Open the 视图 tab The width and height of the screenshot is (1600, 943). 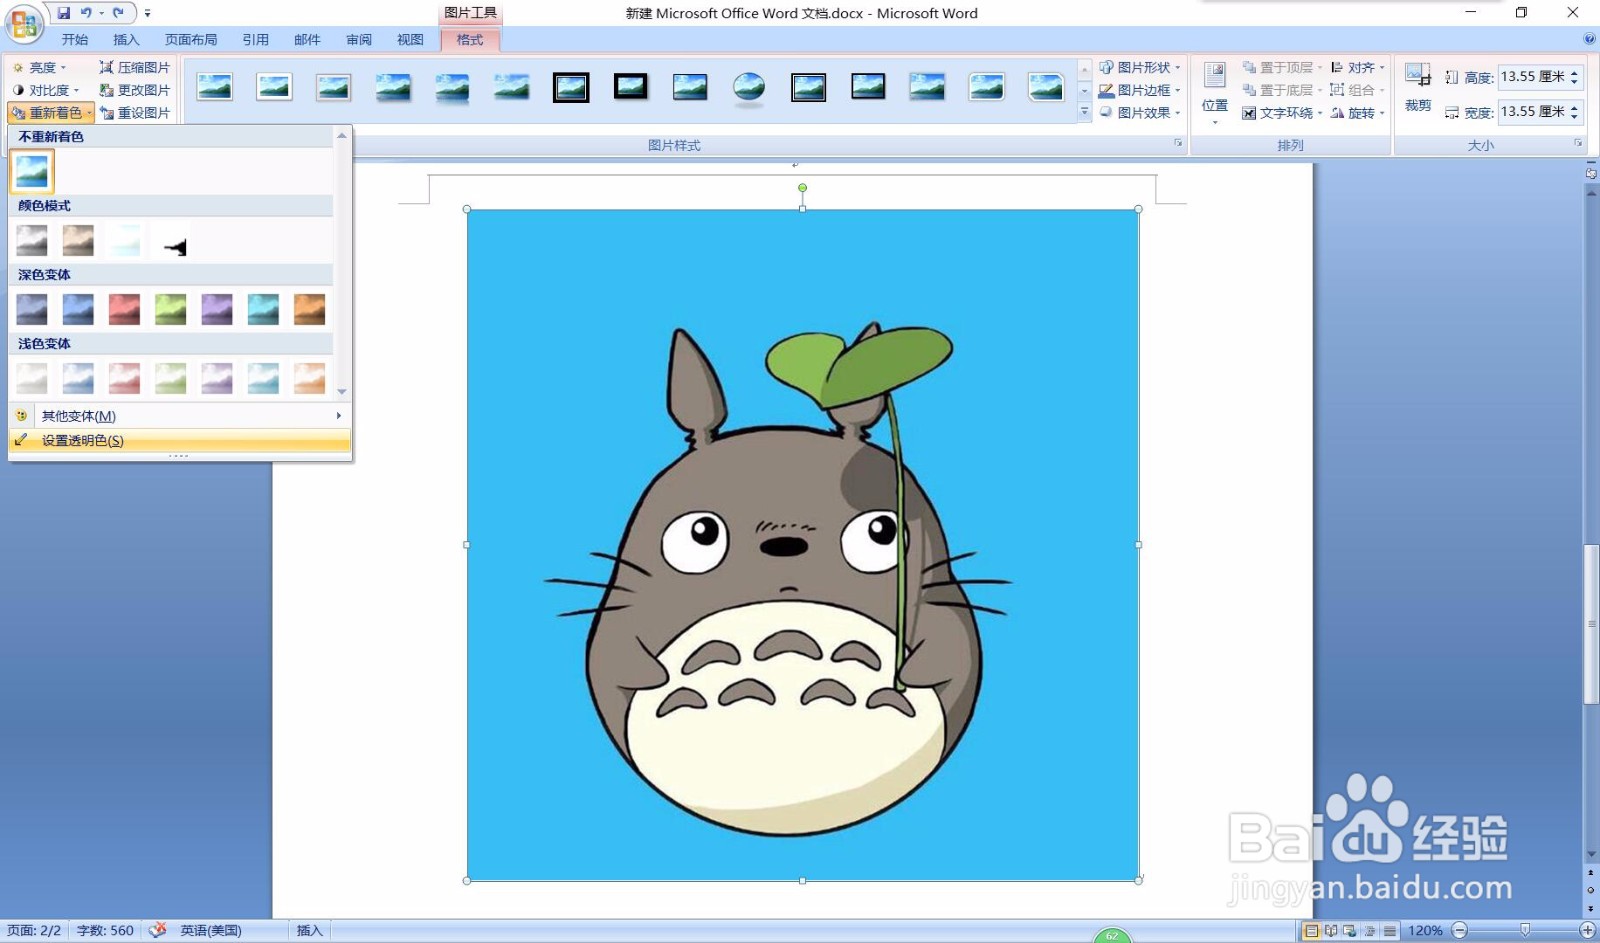tap(410, 40)
